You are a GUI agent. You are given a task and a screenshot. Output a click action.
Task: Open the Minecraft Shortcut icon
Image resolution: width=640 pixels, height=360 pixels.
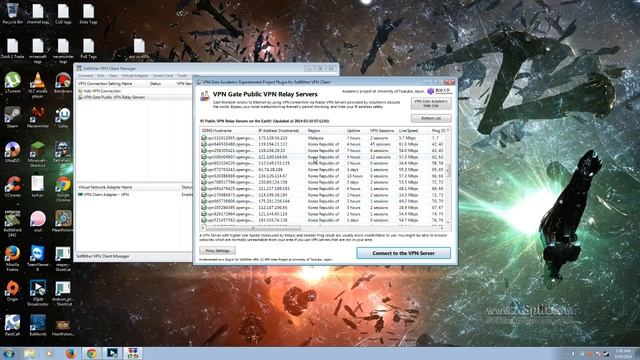pyautogui.click(x=38, y=154)
